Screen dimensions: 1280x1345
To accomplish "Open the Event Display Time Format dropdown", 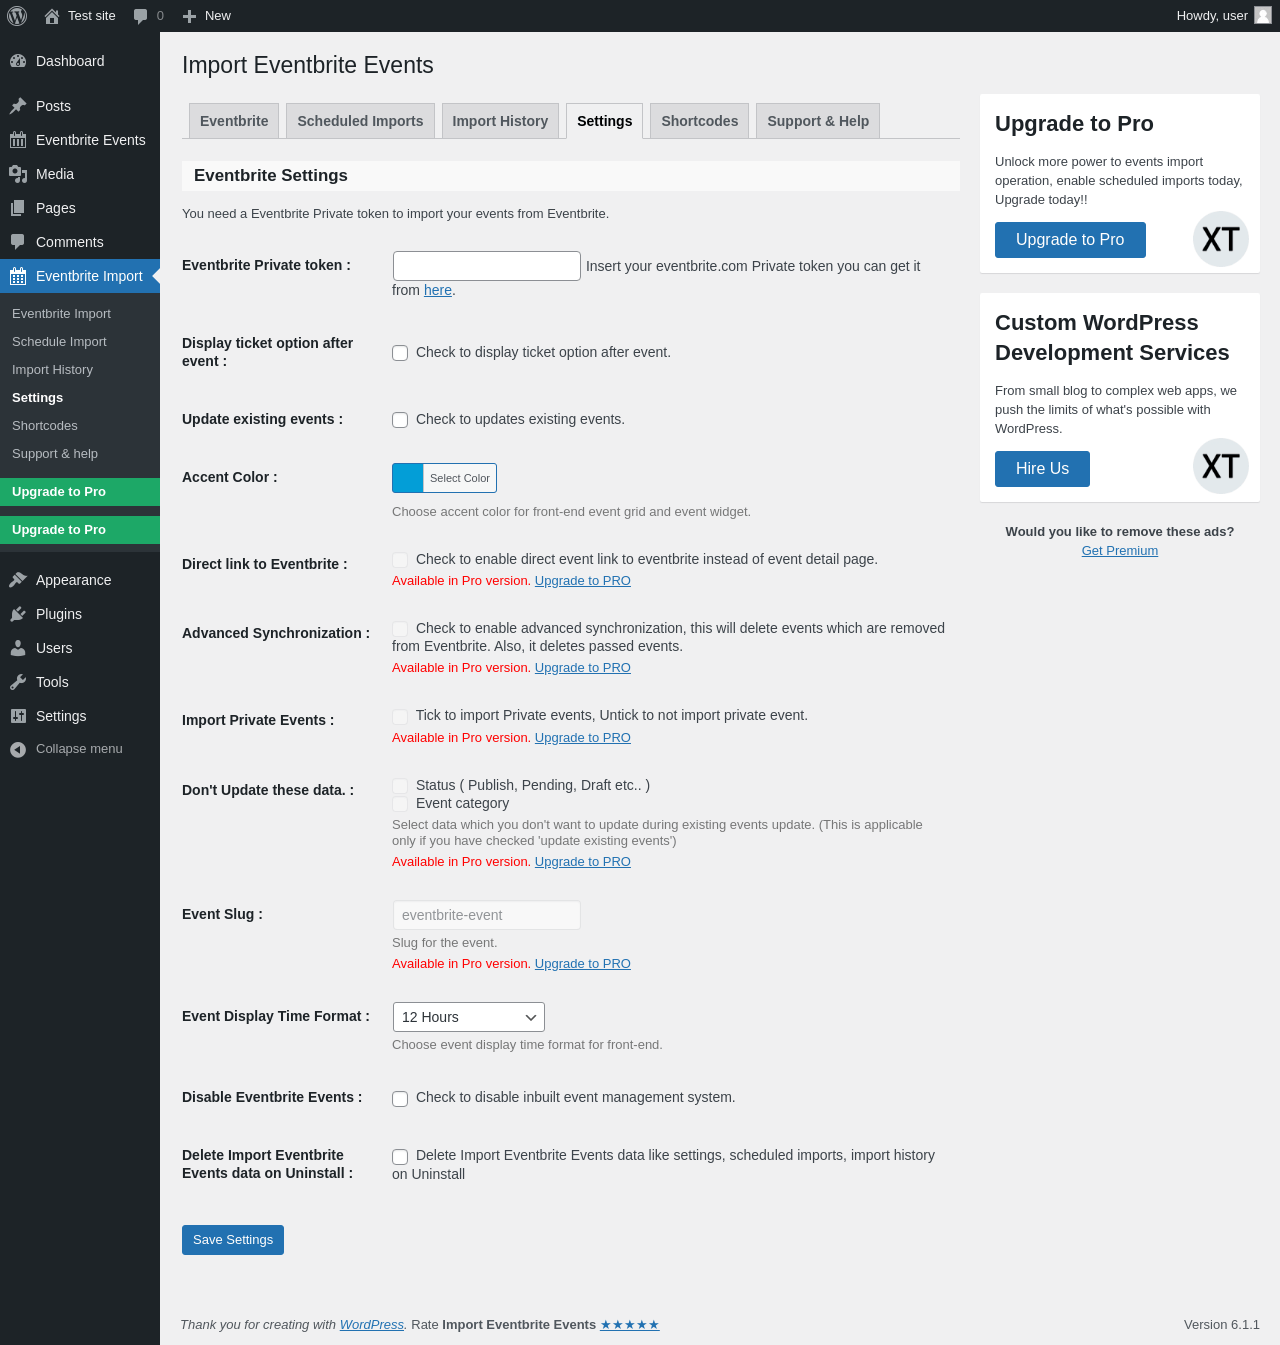I will (x=469, y=1017).
